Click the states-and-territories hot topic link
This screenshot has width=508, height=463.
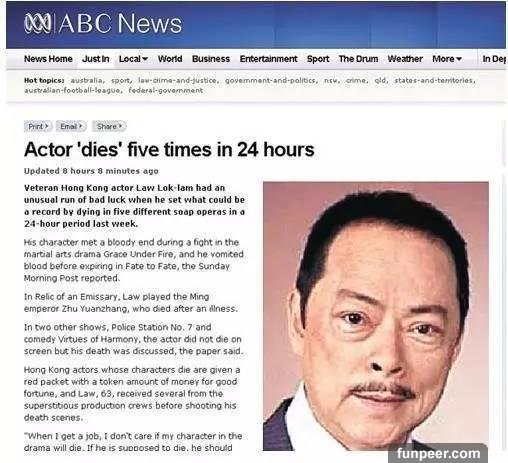434,80
